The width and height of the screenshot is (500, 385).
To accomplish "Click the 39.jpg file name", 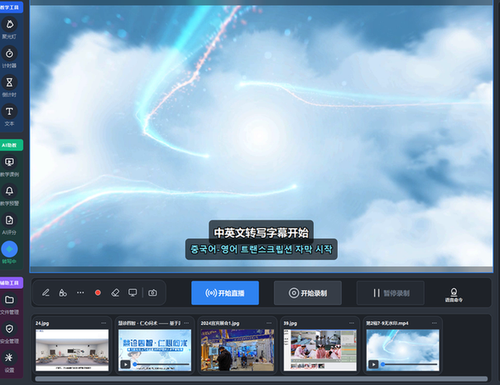I will 290,323.
